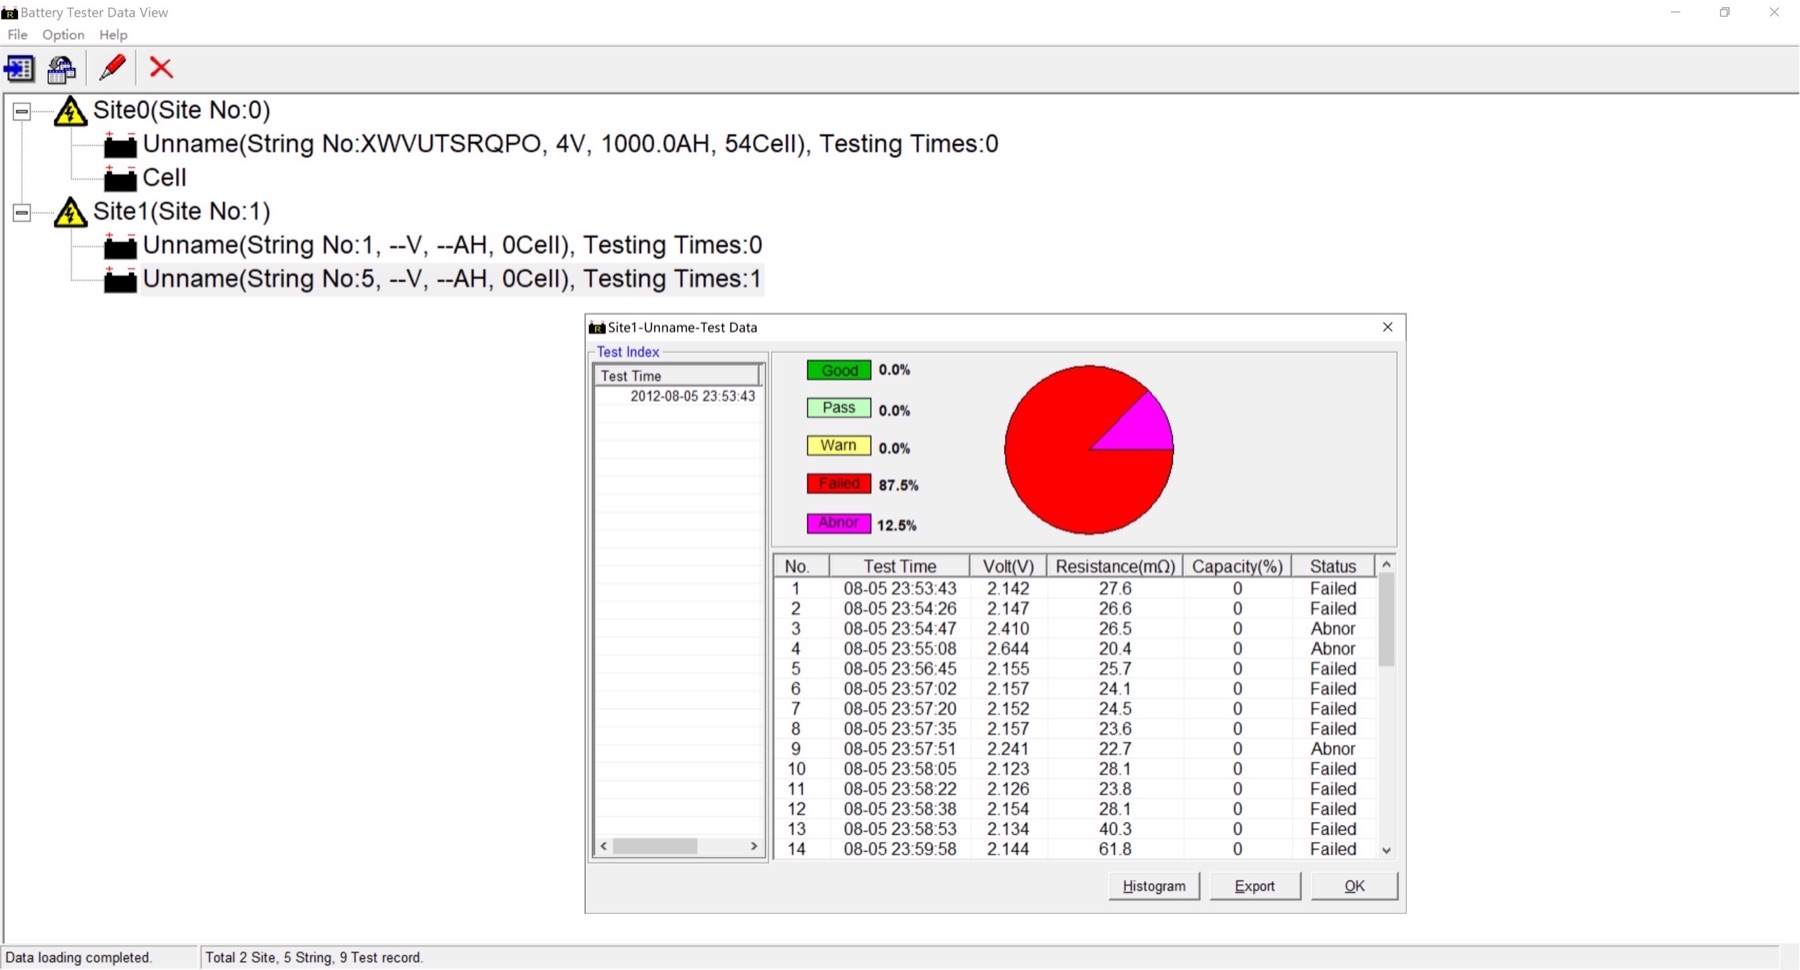
Task: Click the red X delete icon
Action: point(161,68)
